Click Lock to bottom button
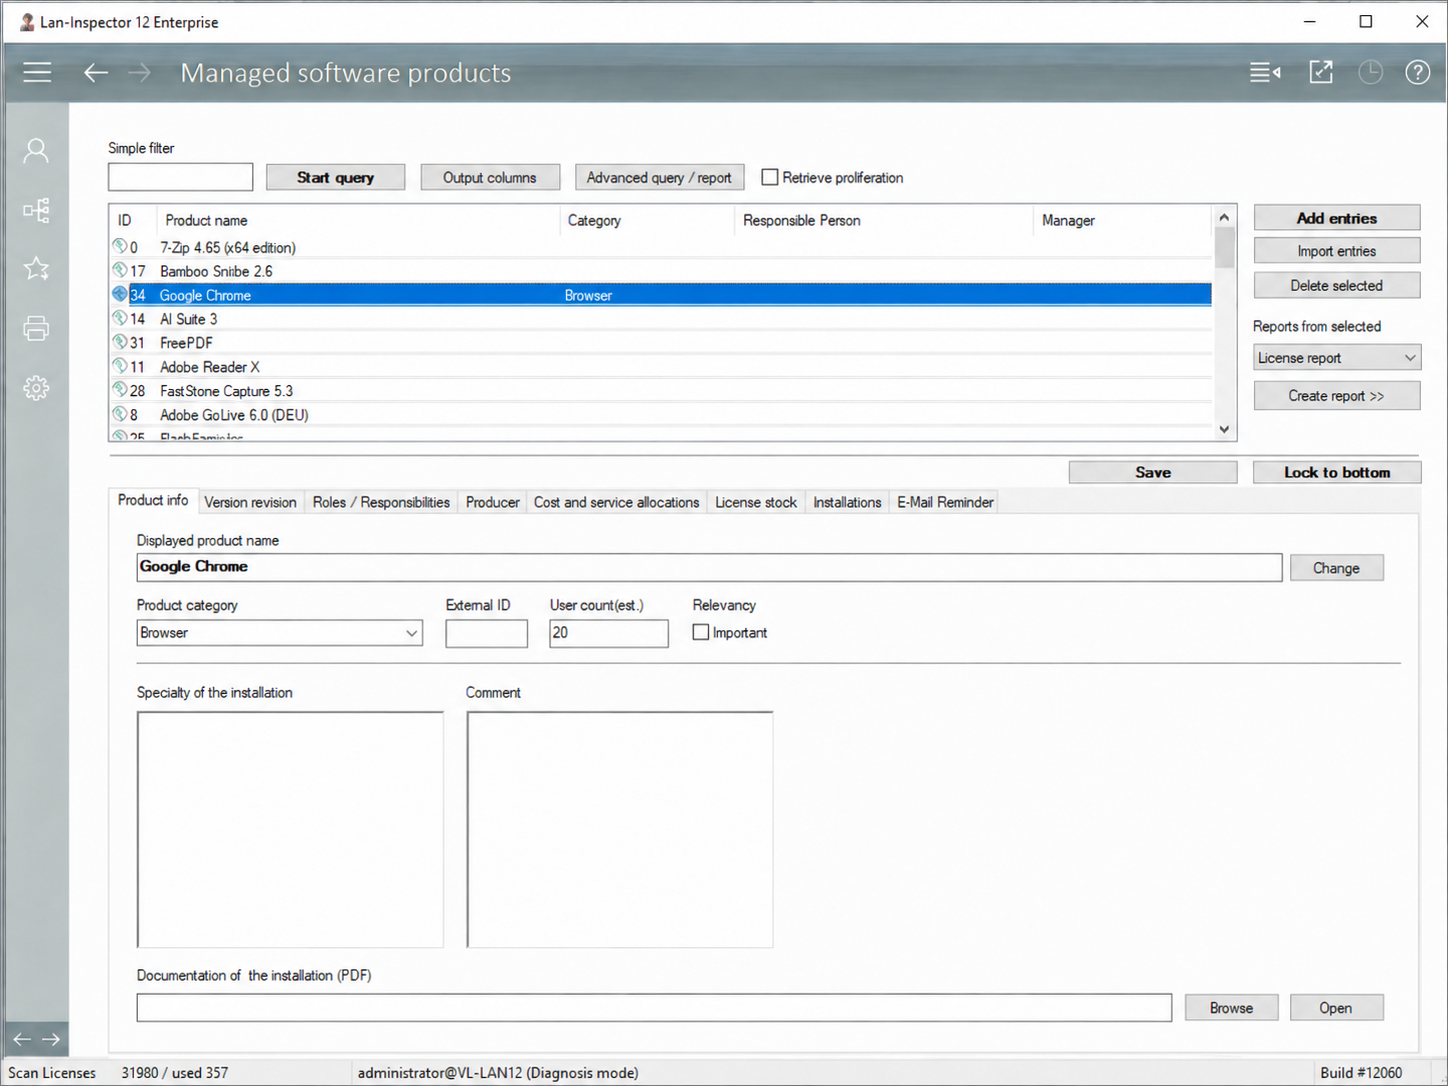This screenshot has height=1086, width=1448. [x=1337, y=472]
